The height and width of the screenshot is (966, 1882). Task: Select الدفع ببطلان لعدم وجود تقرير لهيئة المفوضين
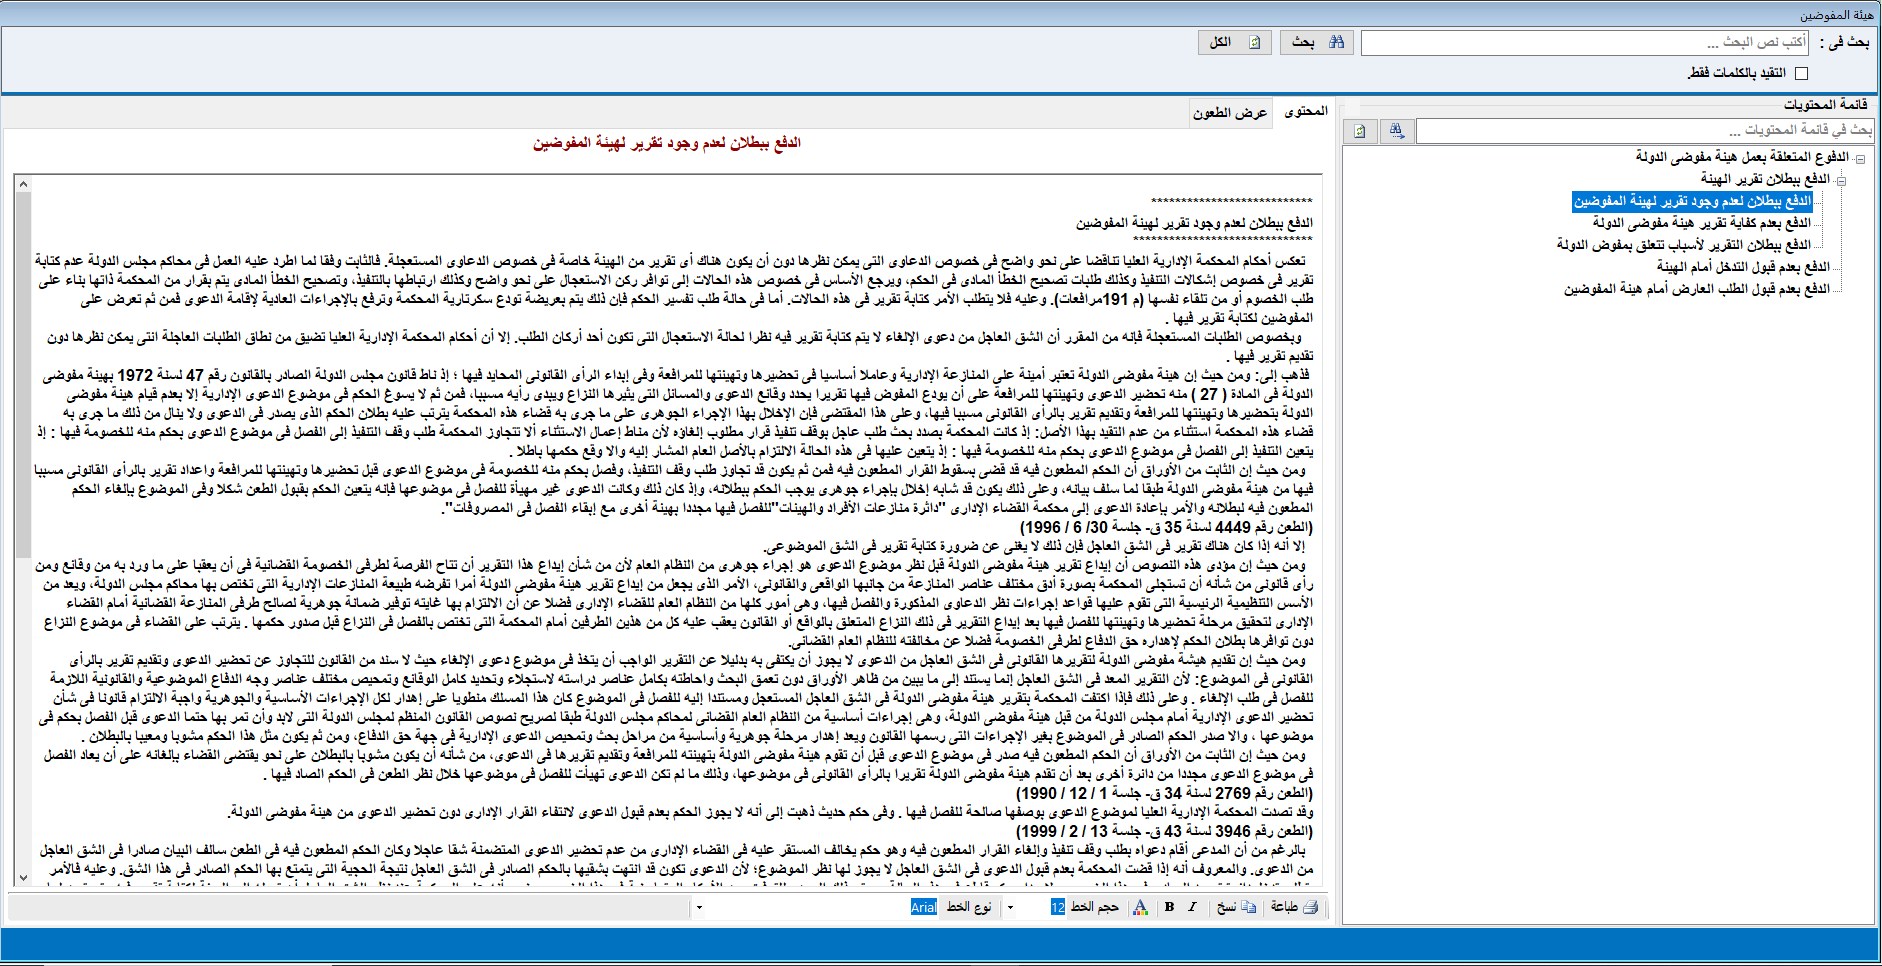pos(1692,201)
